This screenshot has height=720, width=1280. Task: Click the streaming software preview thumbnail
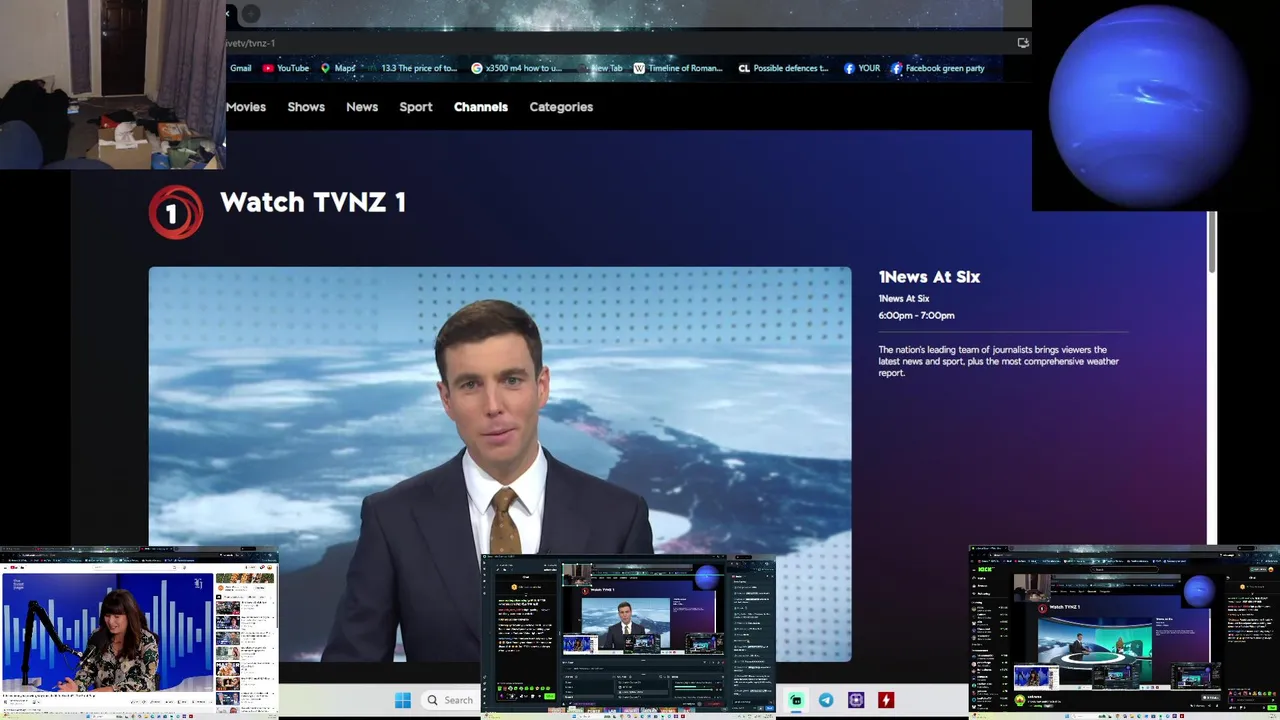tap(628, 636)
